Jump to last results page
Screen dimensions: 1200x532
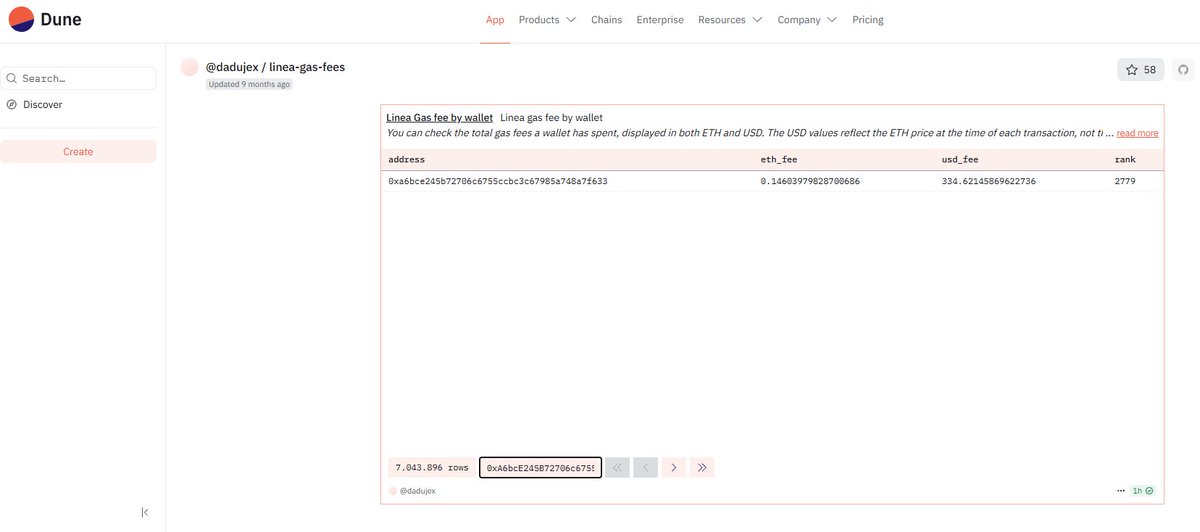tap(702, 467)
